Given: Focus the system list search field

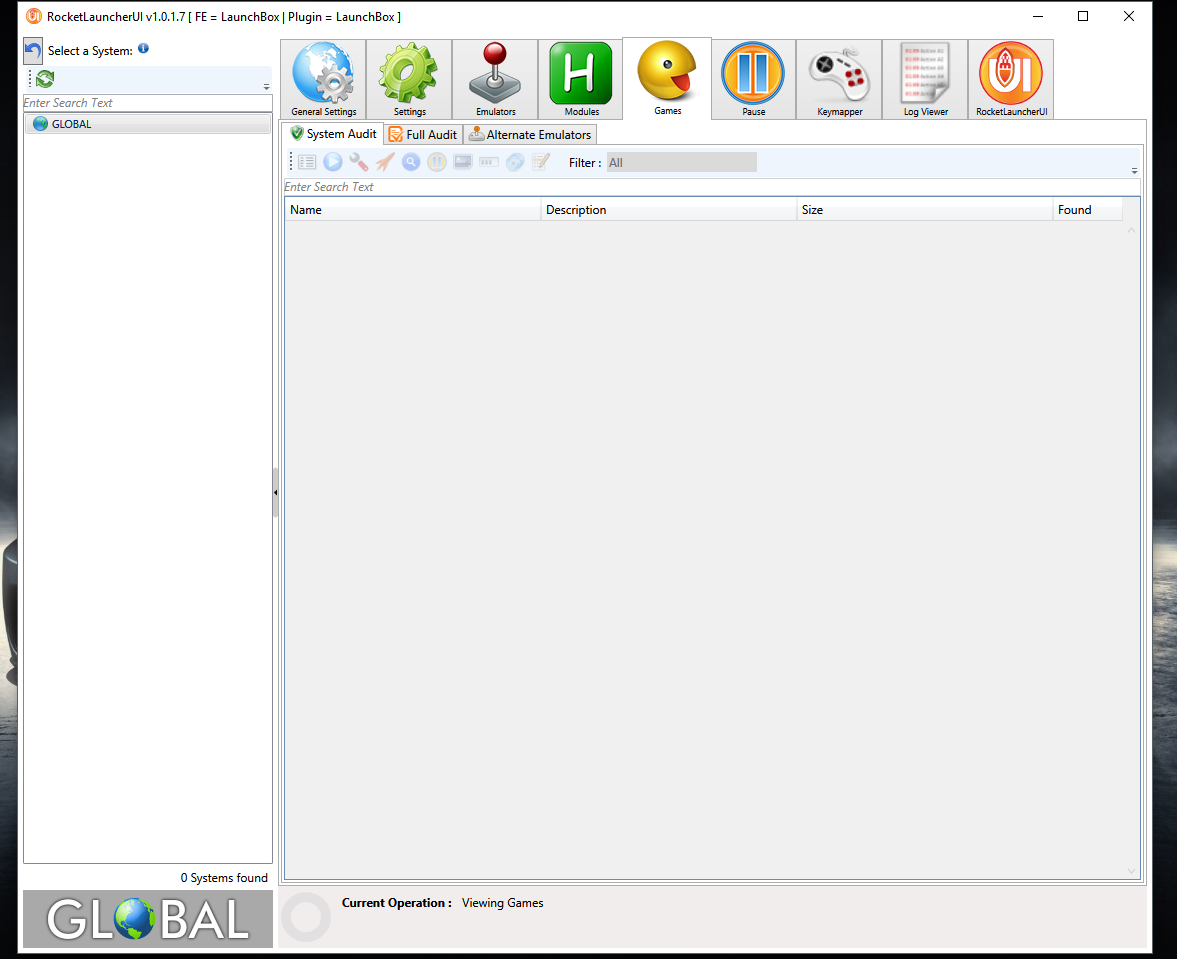Looking at the screenshot, I should (x=147, y=103).
